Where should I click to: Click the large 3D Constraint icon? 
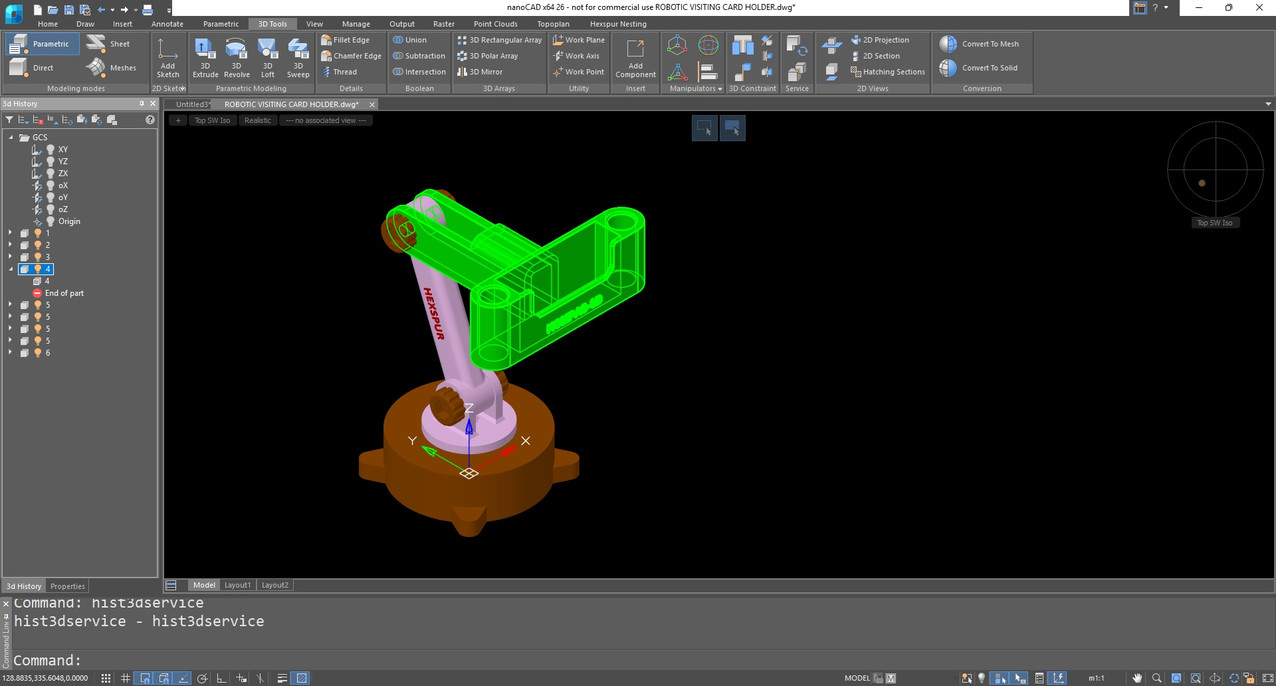[x=743, y=45]
